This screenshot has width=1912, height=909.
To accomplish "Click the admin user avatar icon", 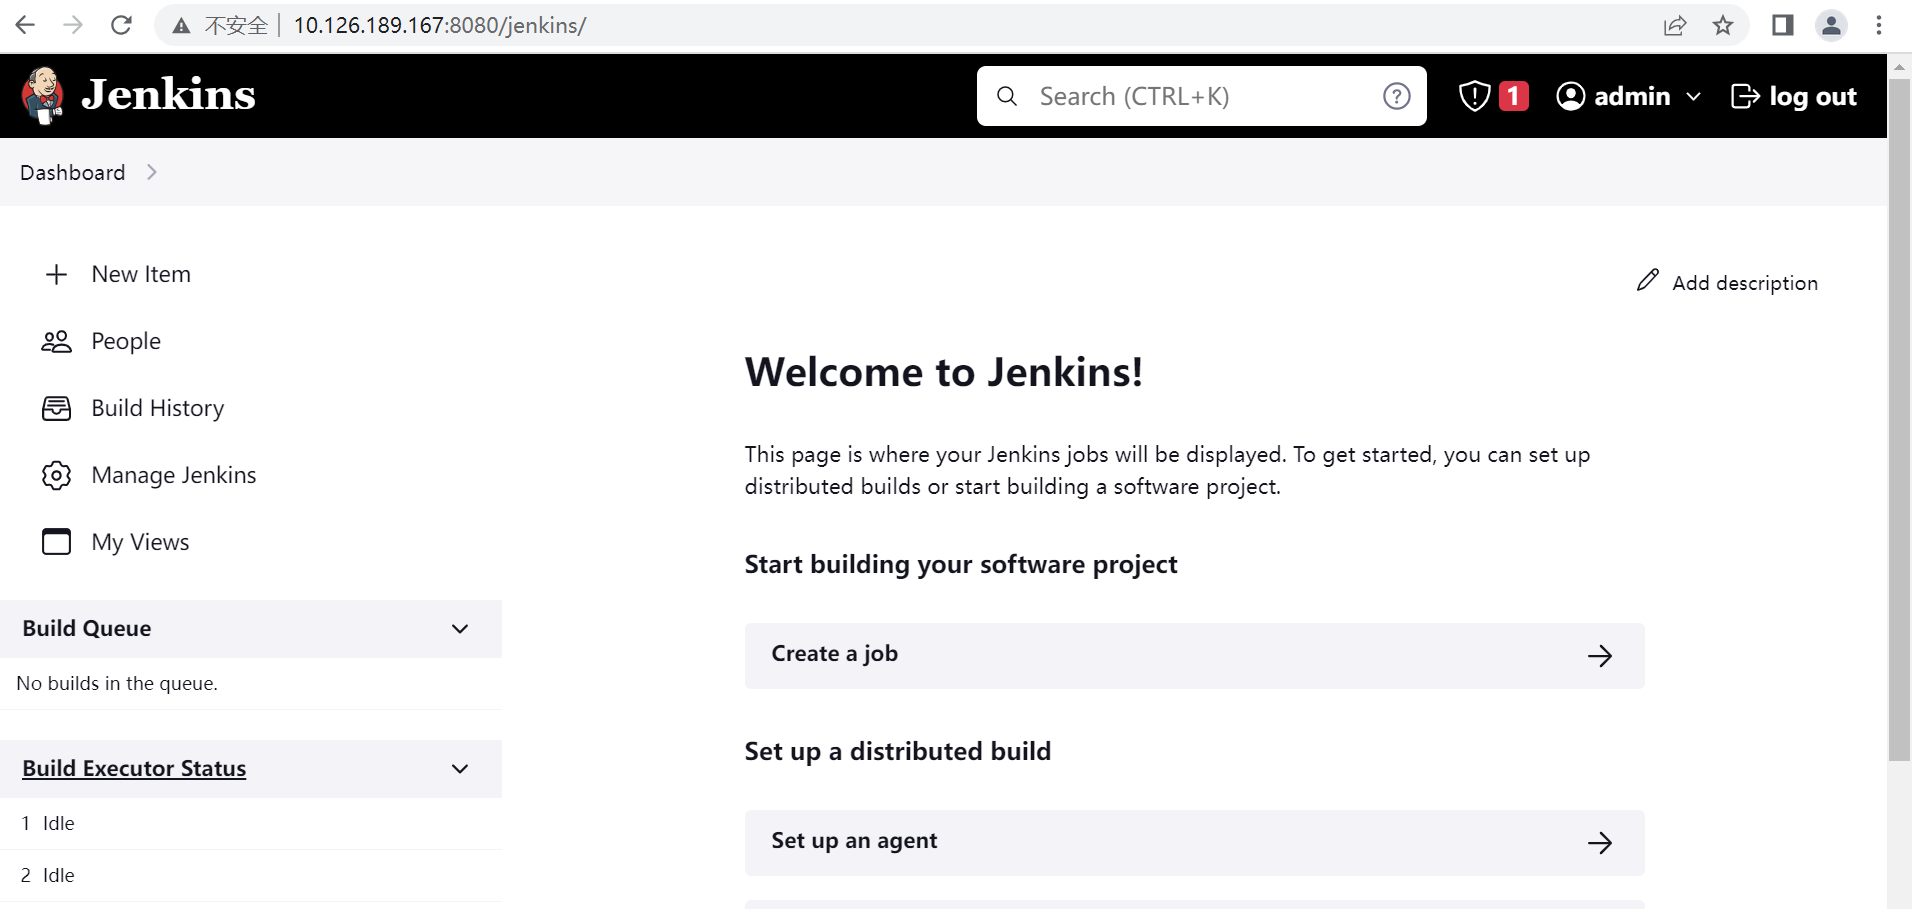I will point(1571,96).
